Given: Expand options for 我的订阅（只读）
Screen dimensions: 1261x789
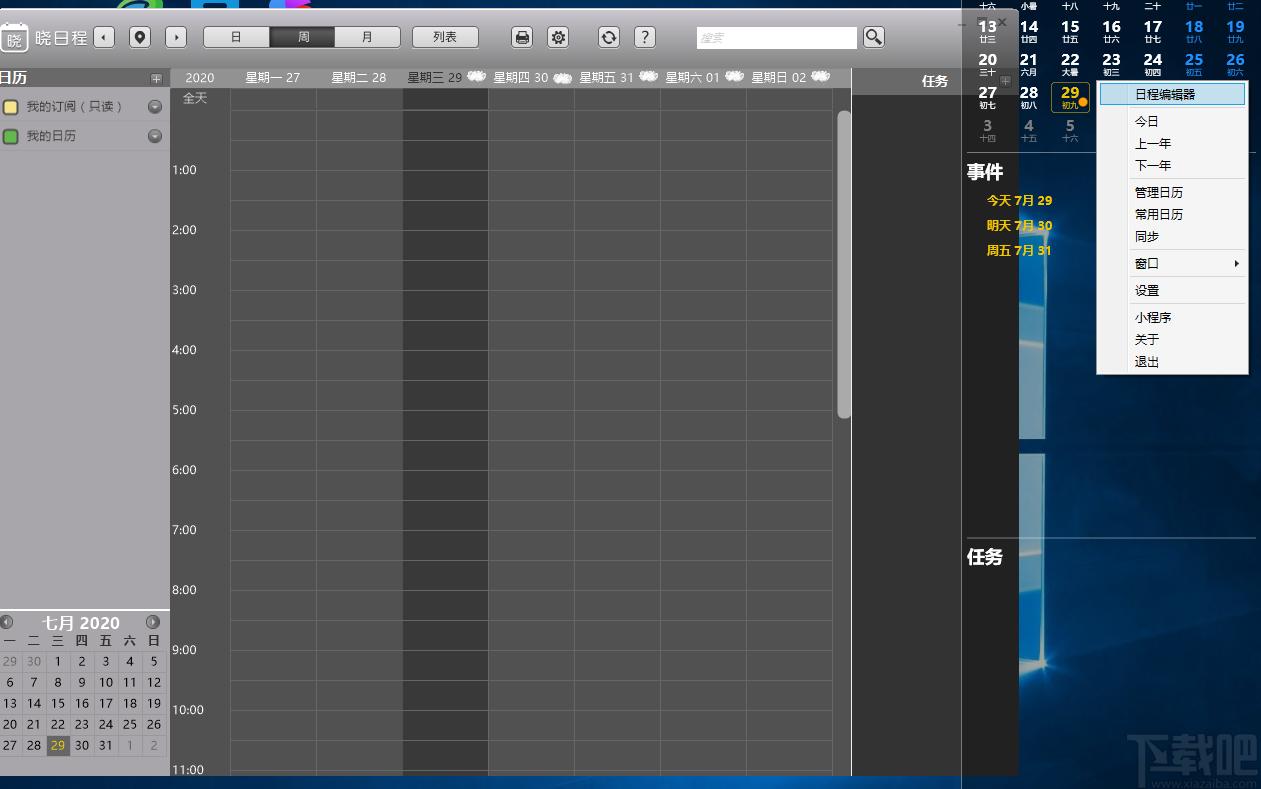Looking at the screenshot, I should coord(155,107).
